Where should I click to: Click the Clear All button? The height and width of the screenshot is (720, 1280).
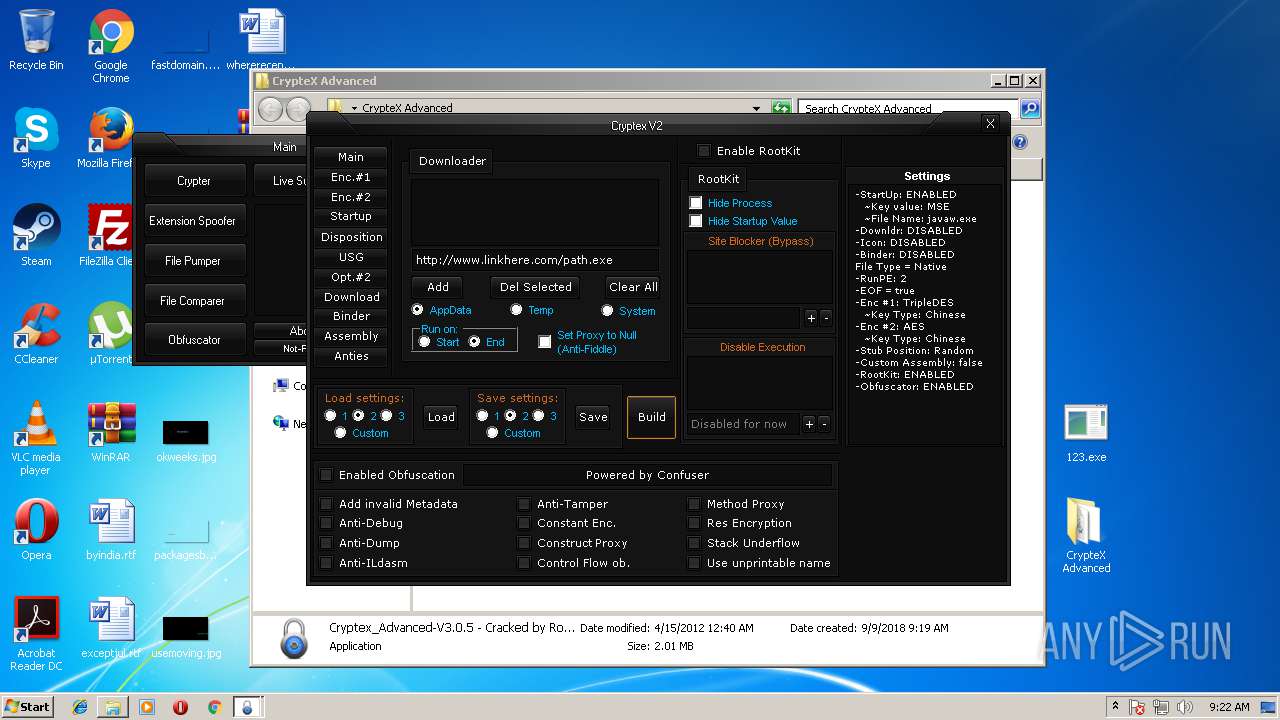click(633, 287)
